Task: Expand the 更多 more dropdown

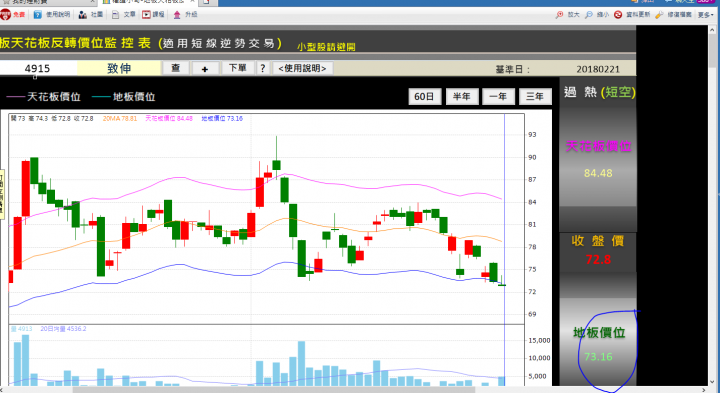Action: [706, 15]
